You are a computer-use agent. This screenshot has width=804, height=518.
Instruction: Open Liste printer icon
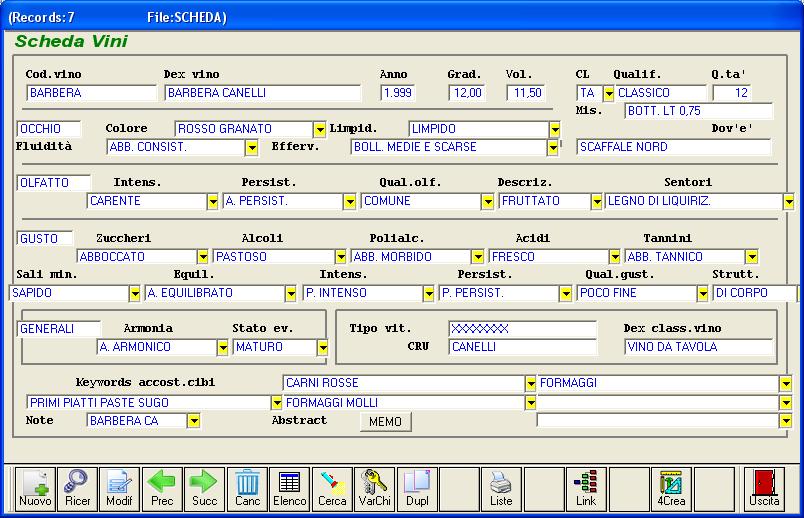[x=501, y=489]
